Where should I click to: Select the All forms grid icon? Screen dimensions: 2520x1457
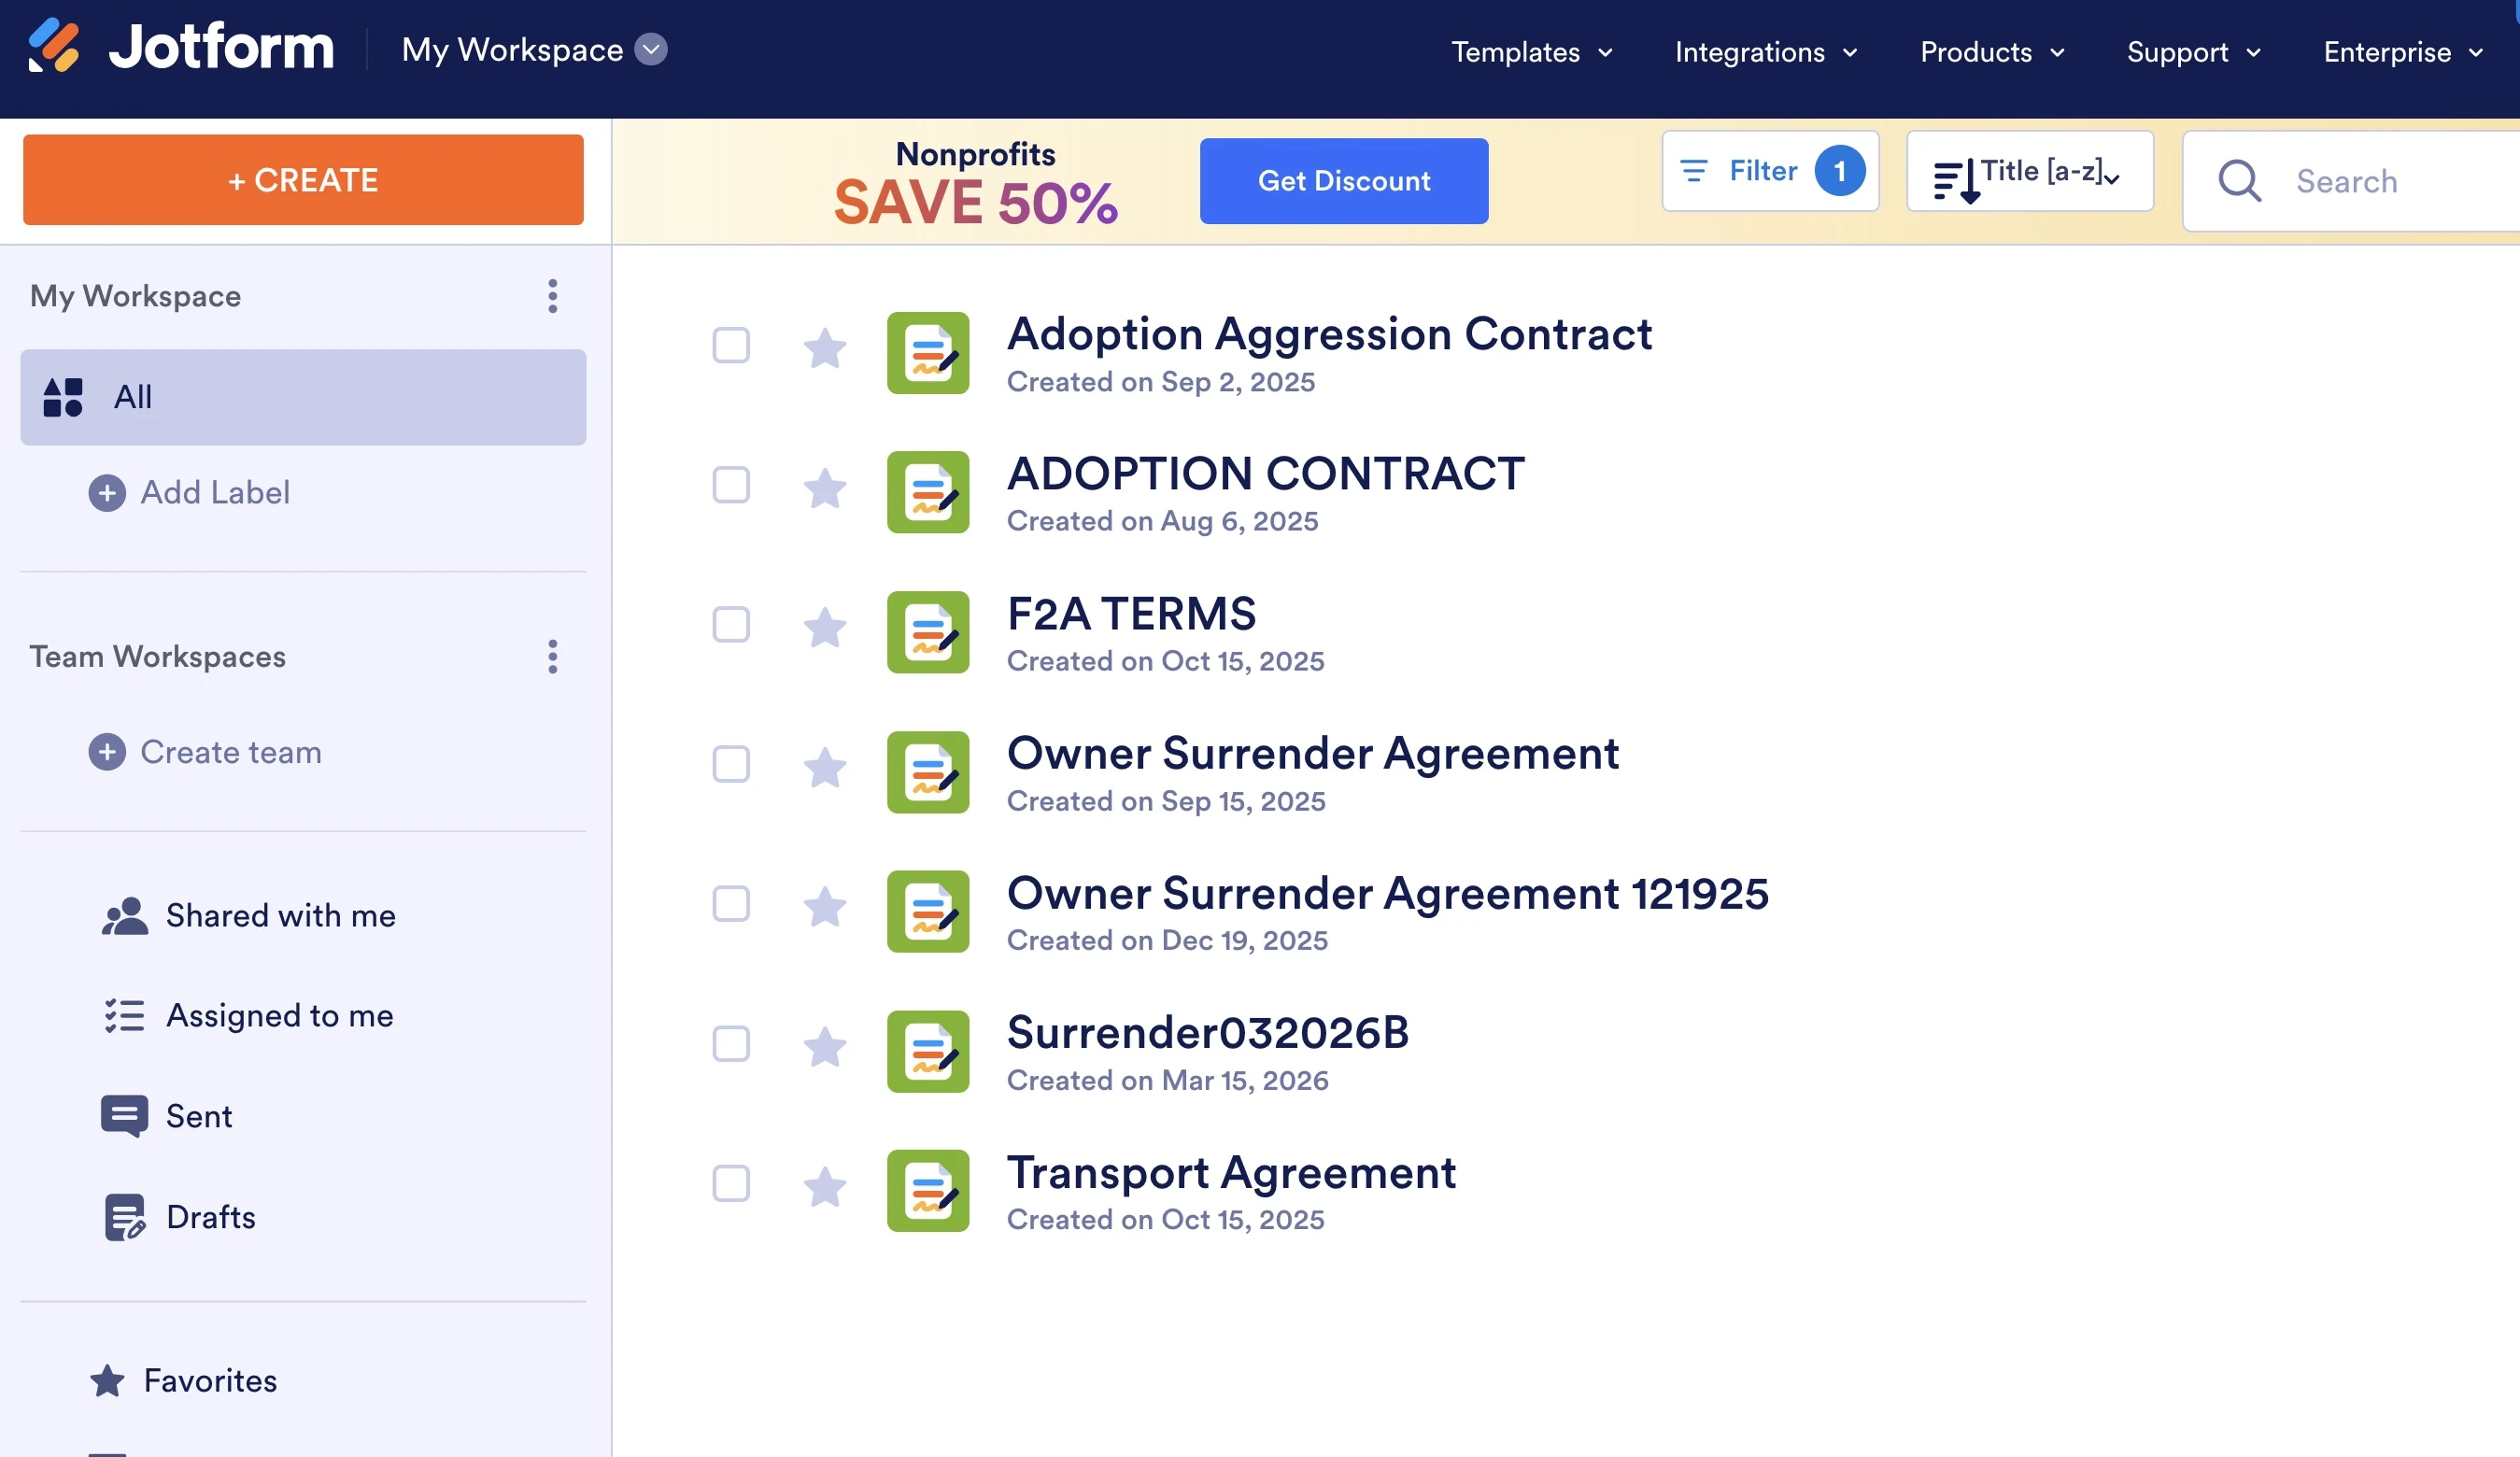click(x=62, y=397)
